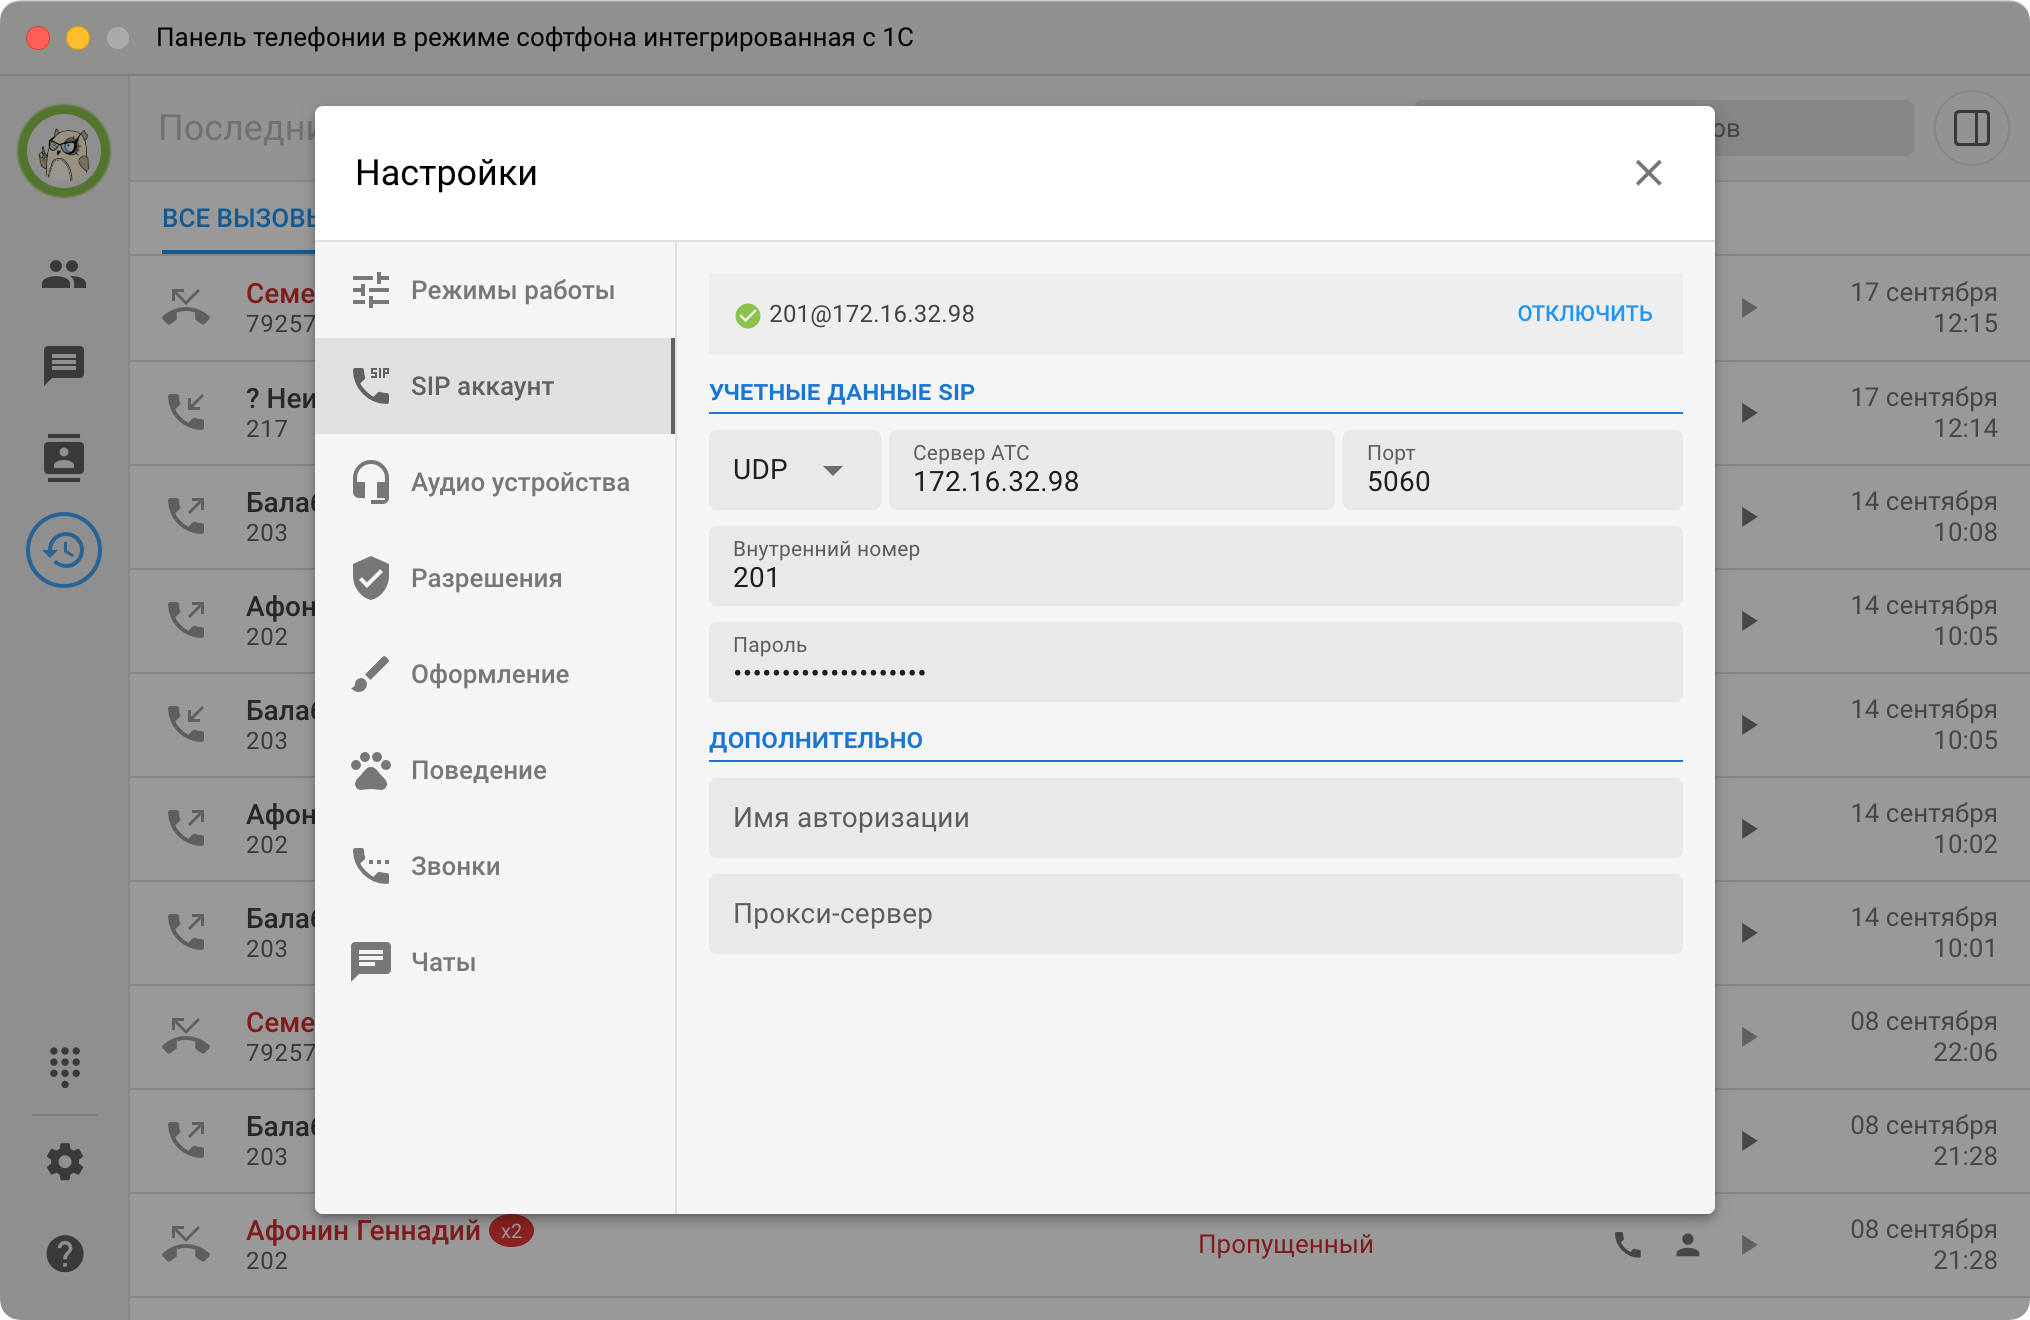2030x1320 pixels.
Task: Open contact card icon for Афонин Геннадий
Action: click(x=1688, y=1244)
